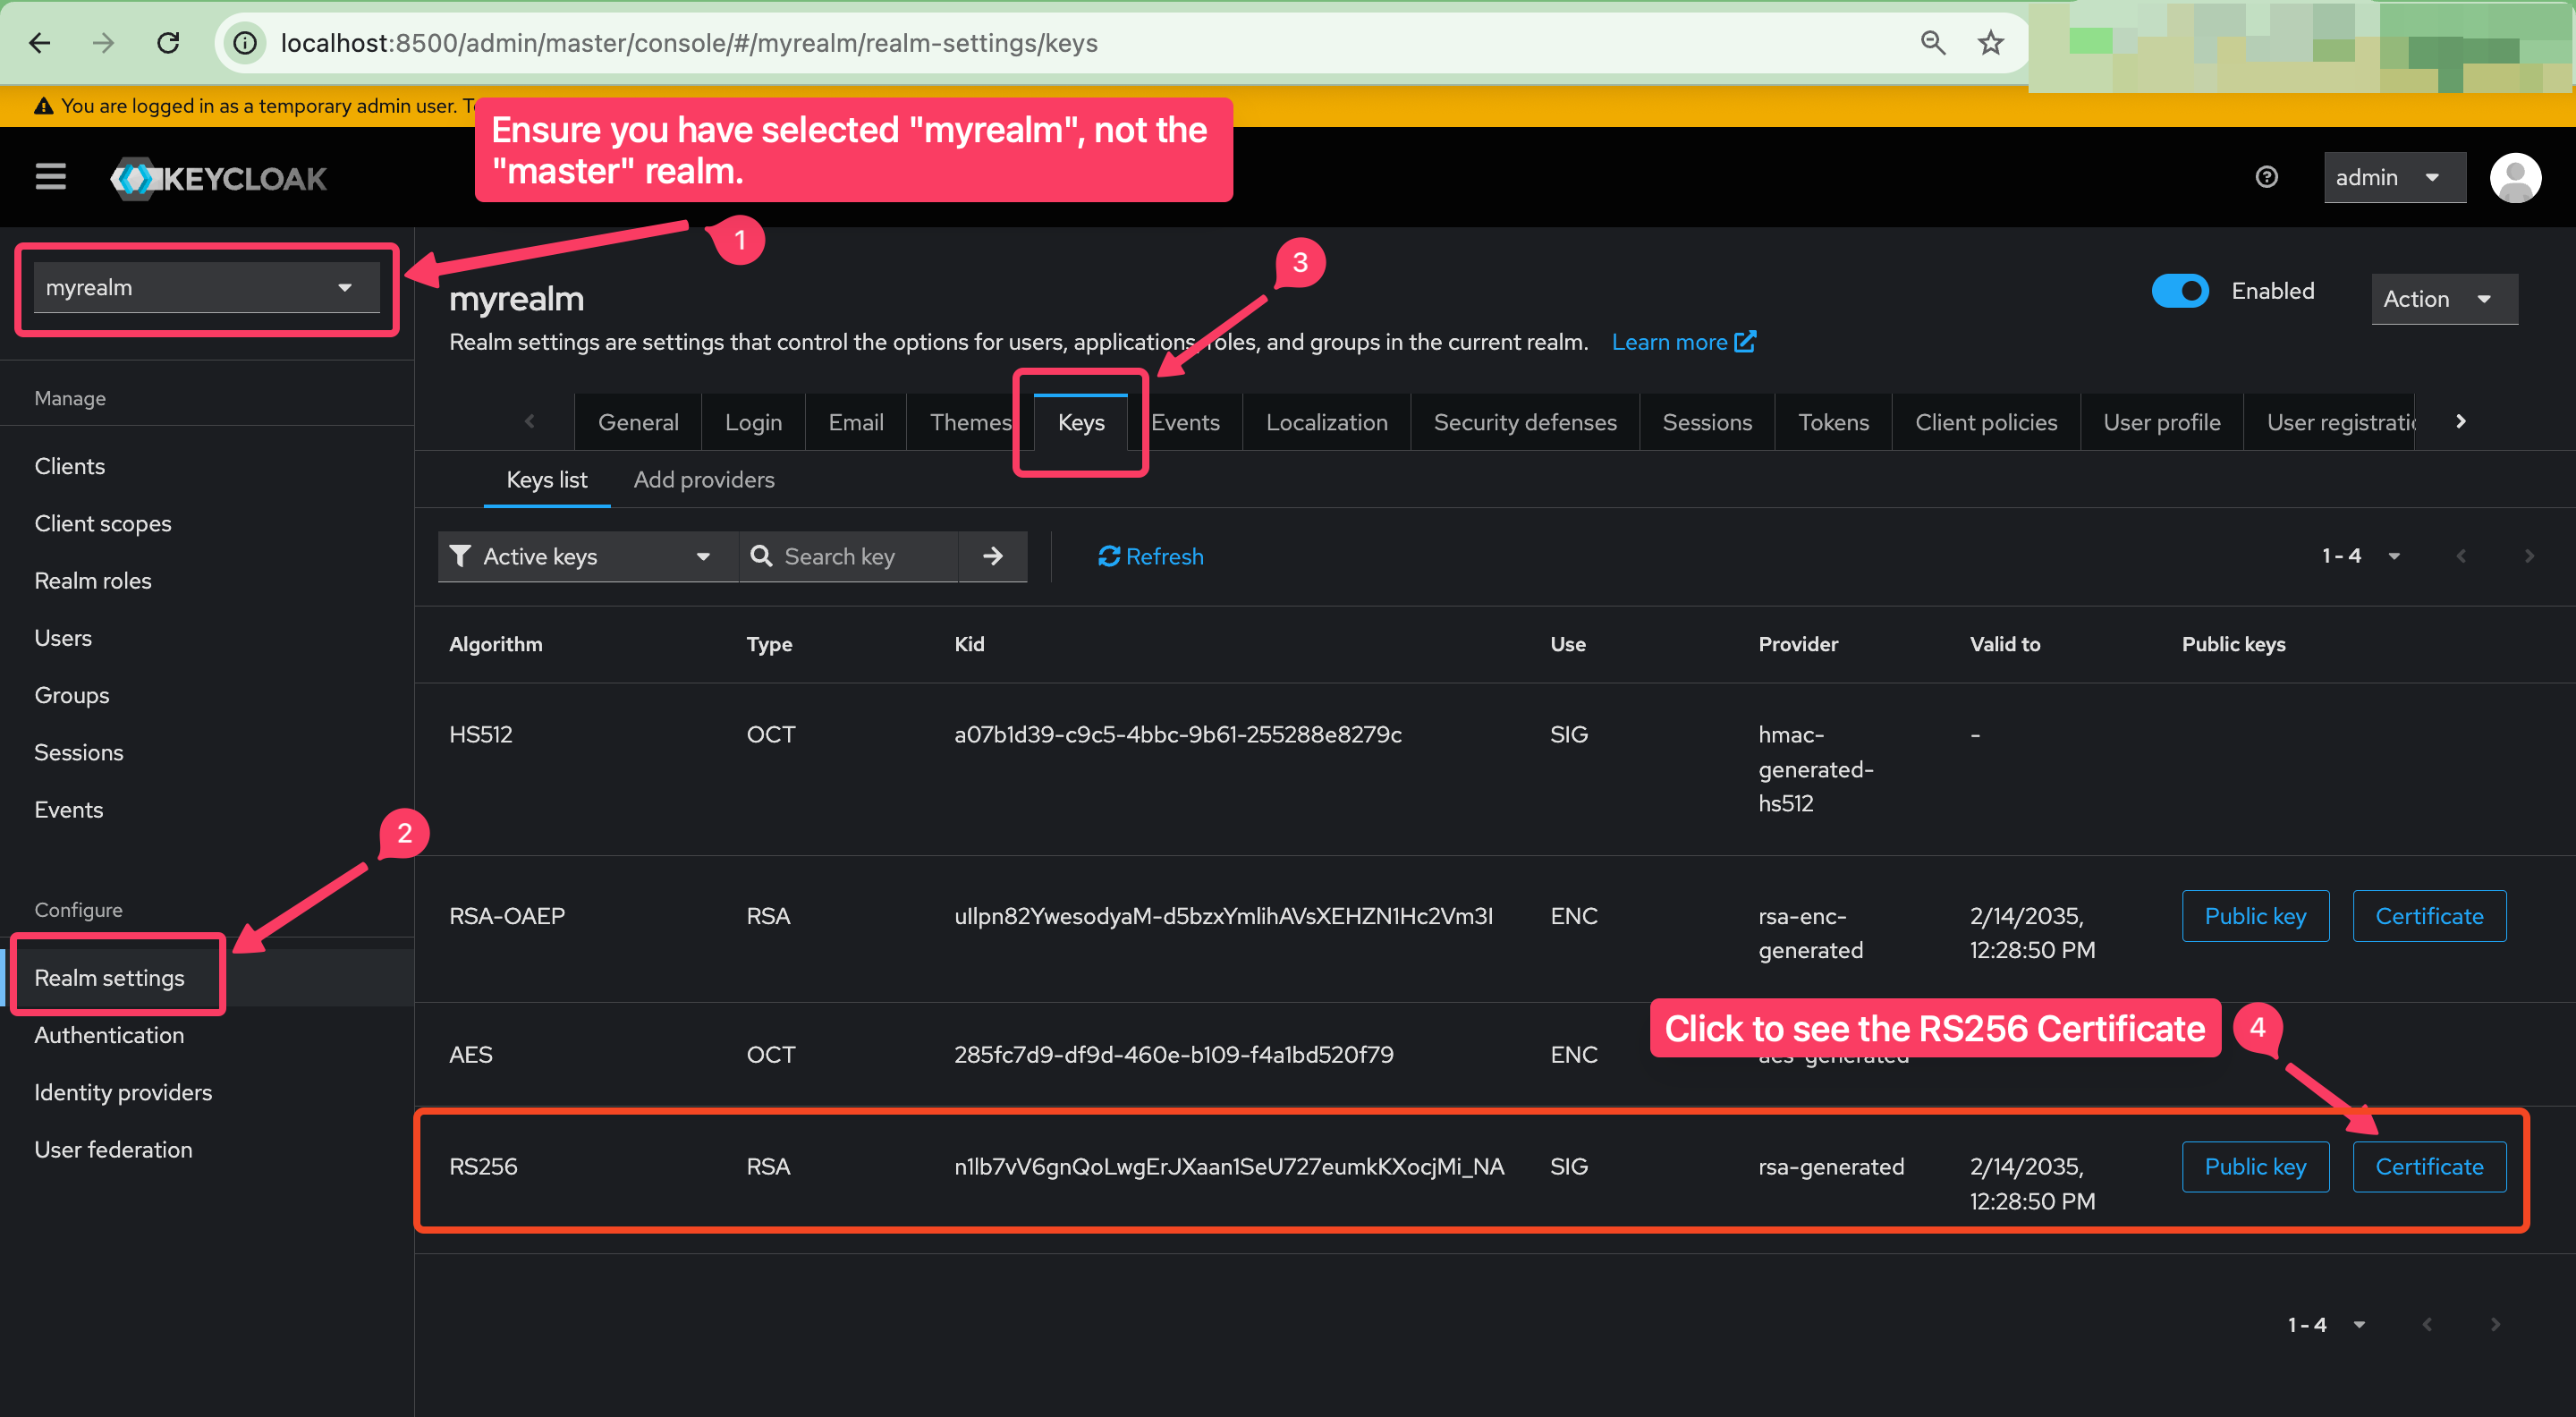Viewport: 2576px width, 1417px height.
Task: Go back with the browser back arrow
Action: pyautogui.click(x=40, y=43)
